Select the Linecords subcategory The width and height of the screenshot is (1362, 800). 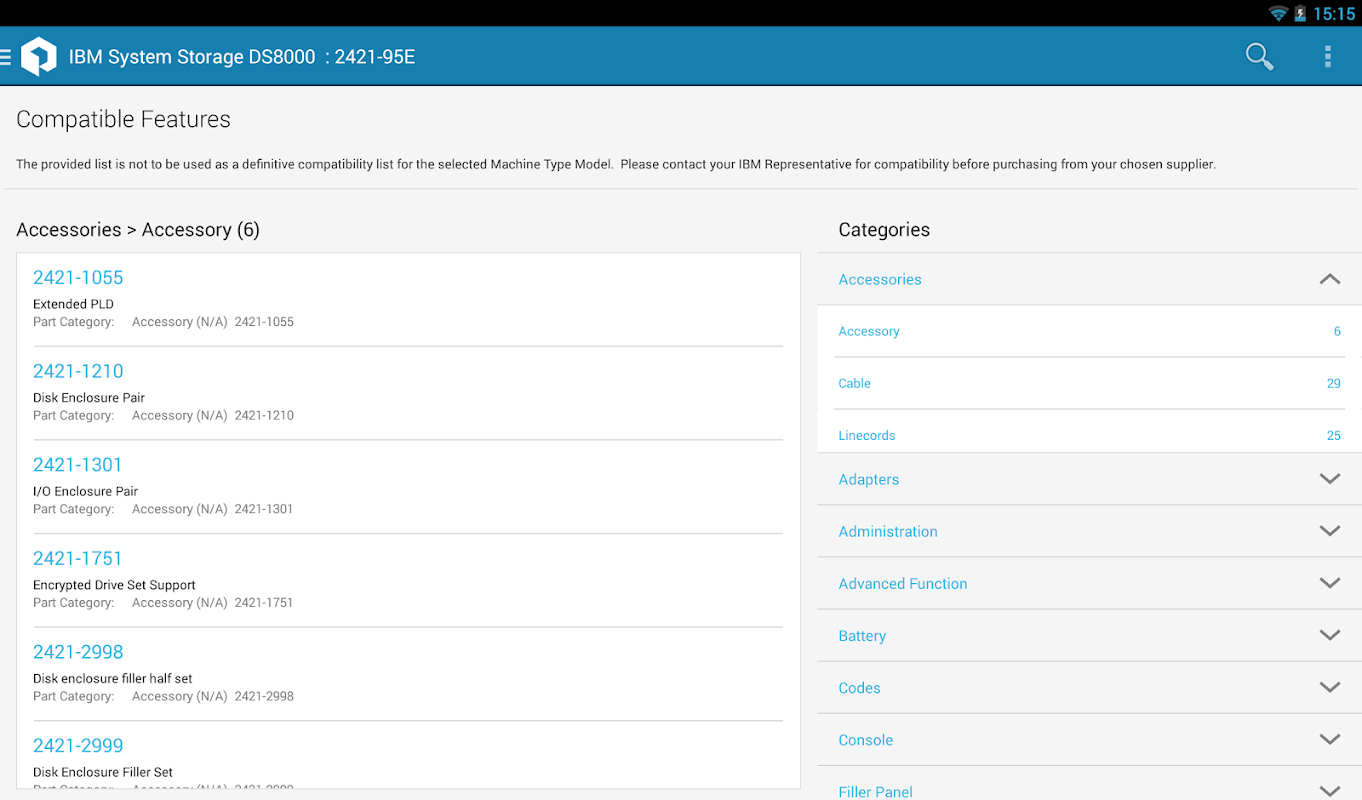tap(1089, 432)
